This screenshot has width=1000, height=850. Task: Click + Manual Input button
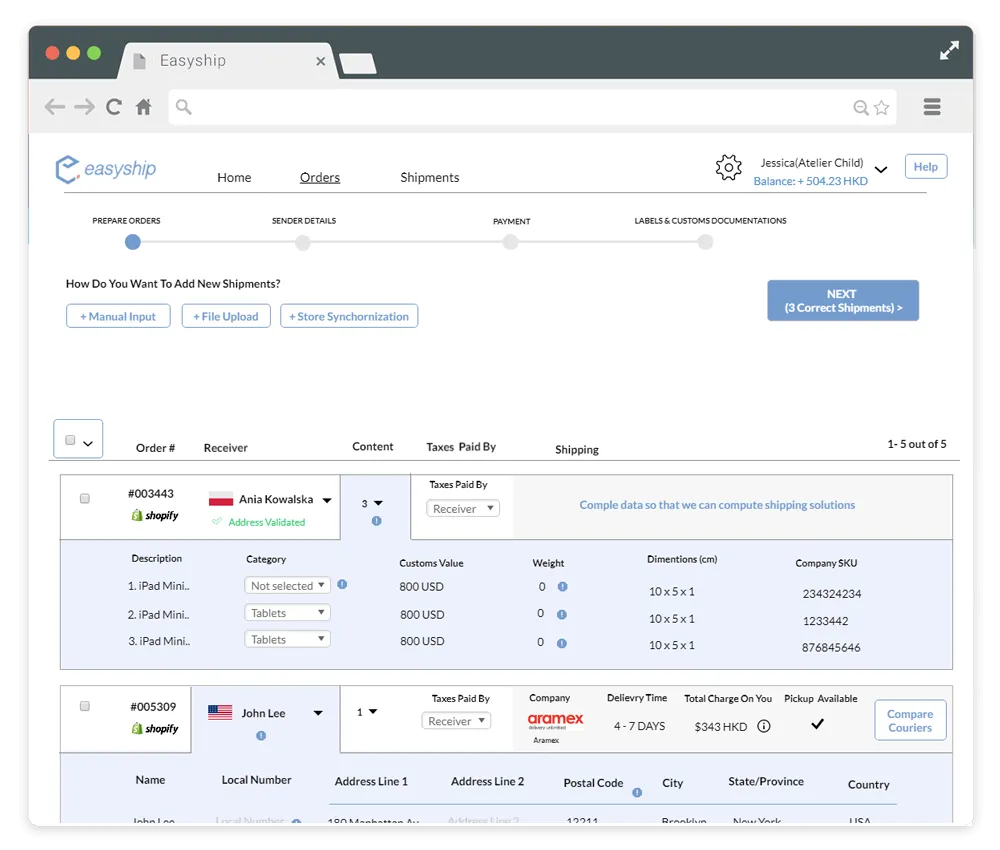118,316
